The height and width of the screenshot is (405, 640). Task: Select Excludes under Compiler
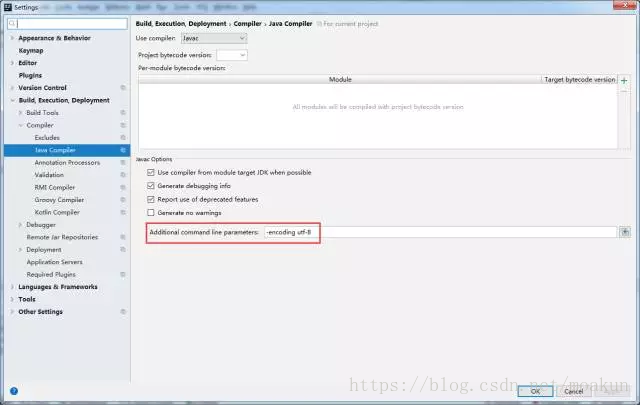pos(47,138)
